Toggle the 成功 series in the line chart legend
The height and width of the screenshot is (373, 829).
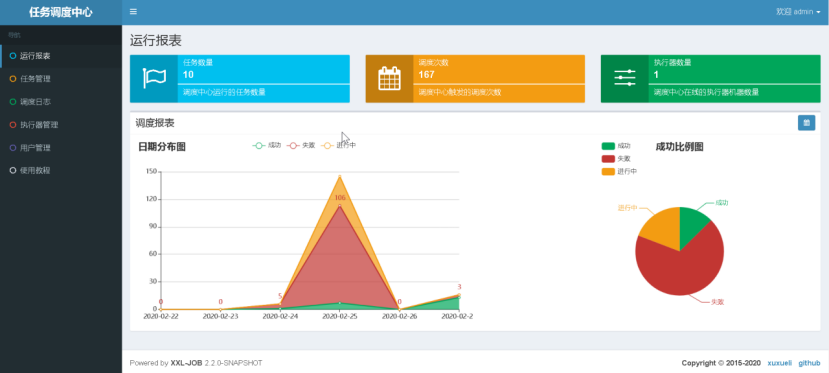[267, 145]
